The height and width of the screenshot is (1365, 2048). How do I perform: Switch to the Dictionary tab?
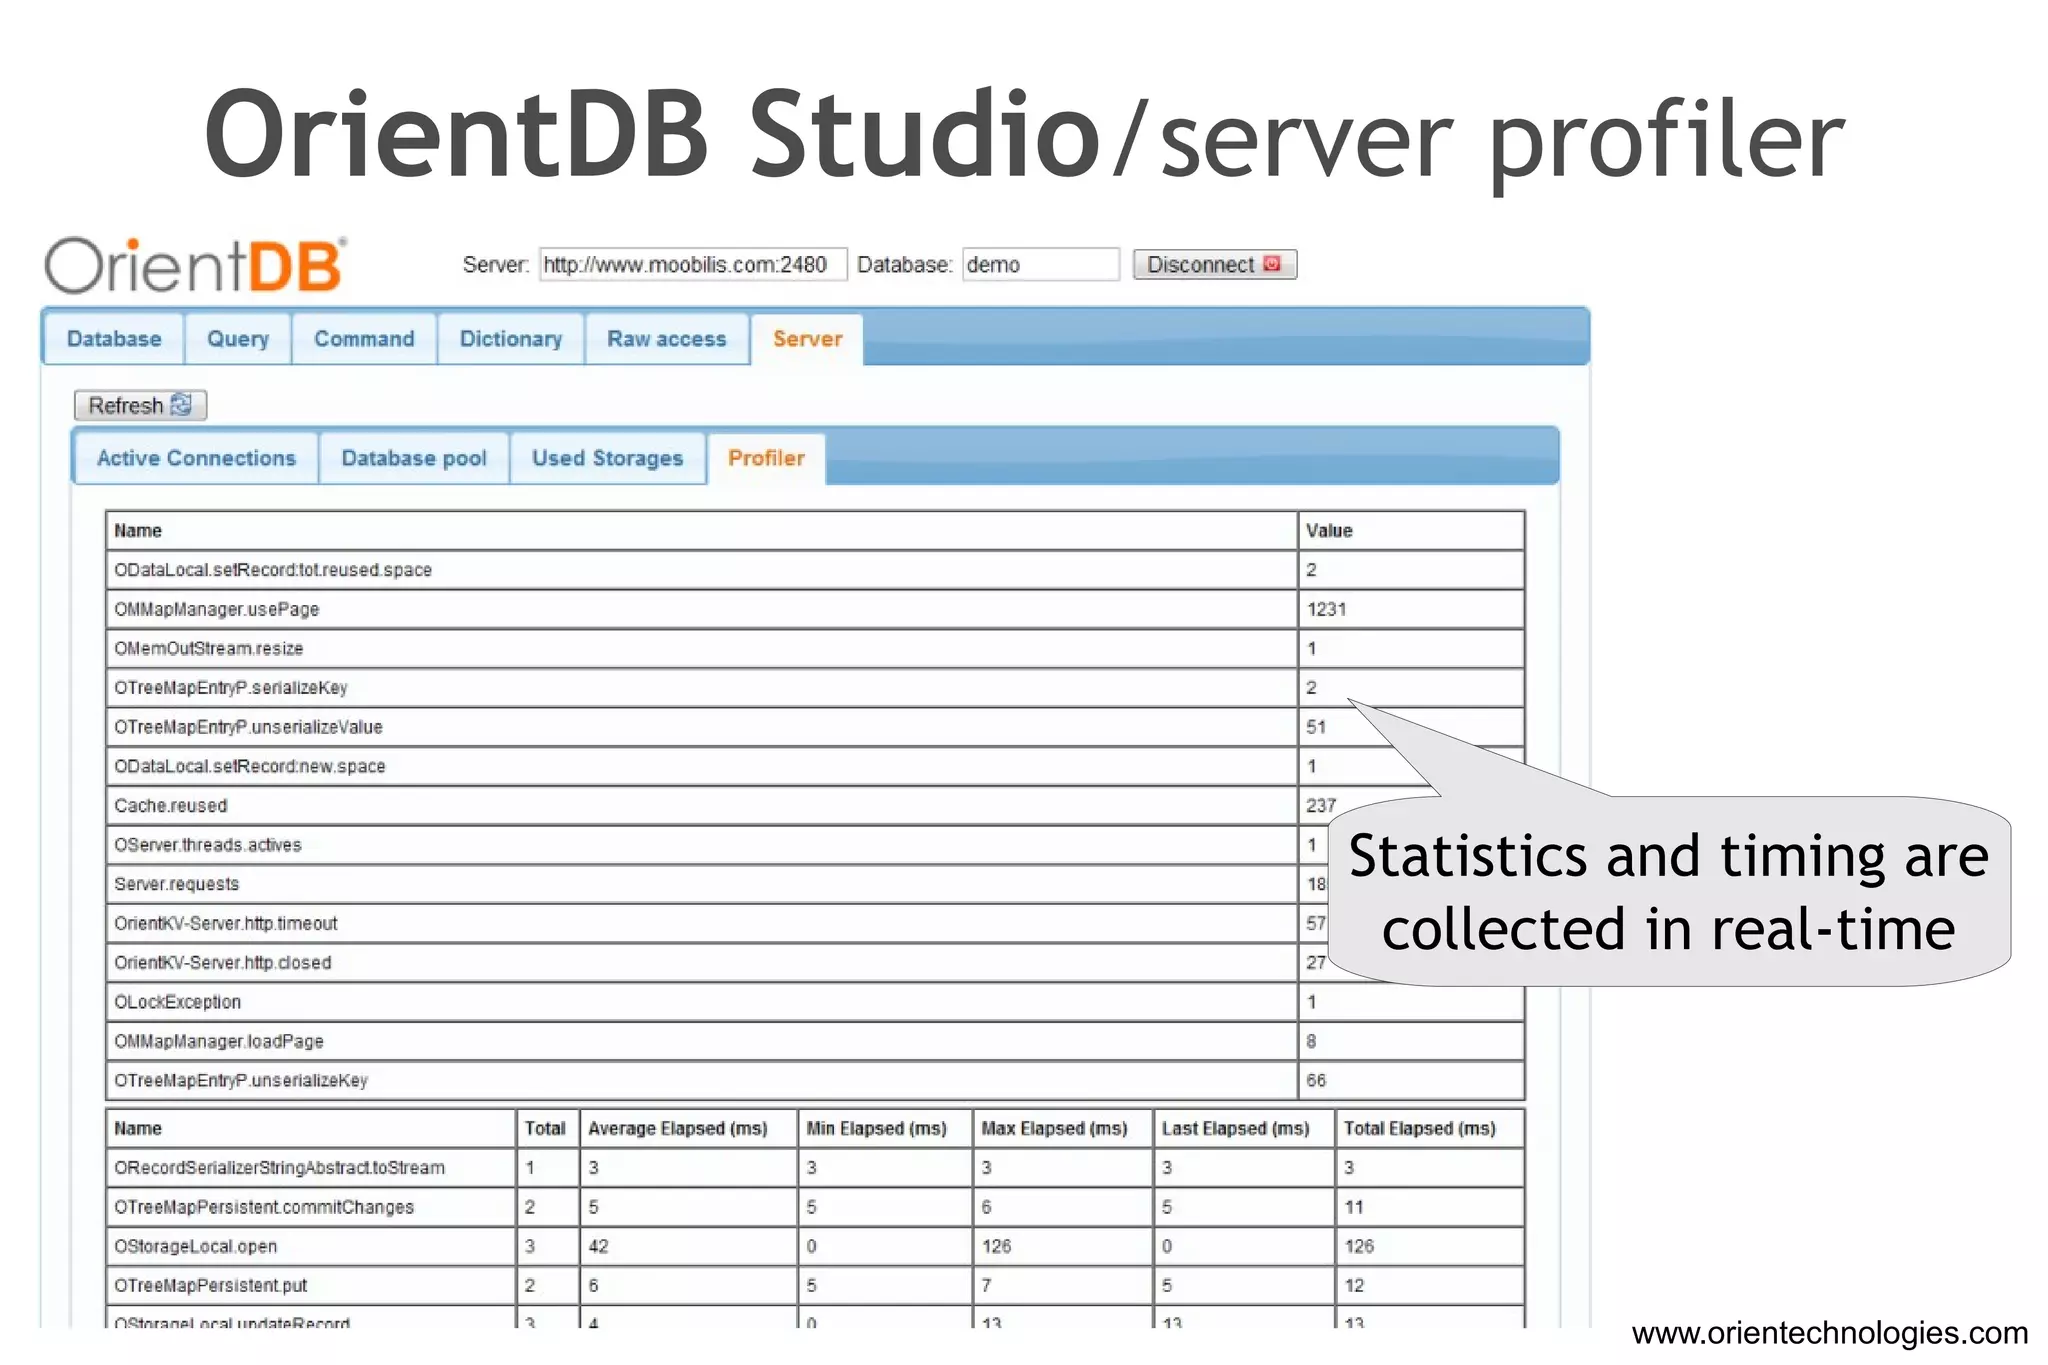pos(511,339)
